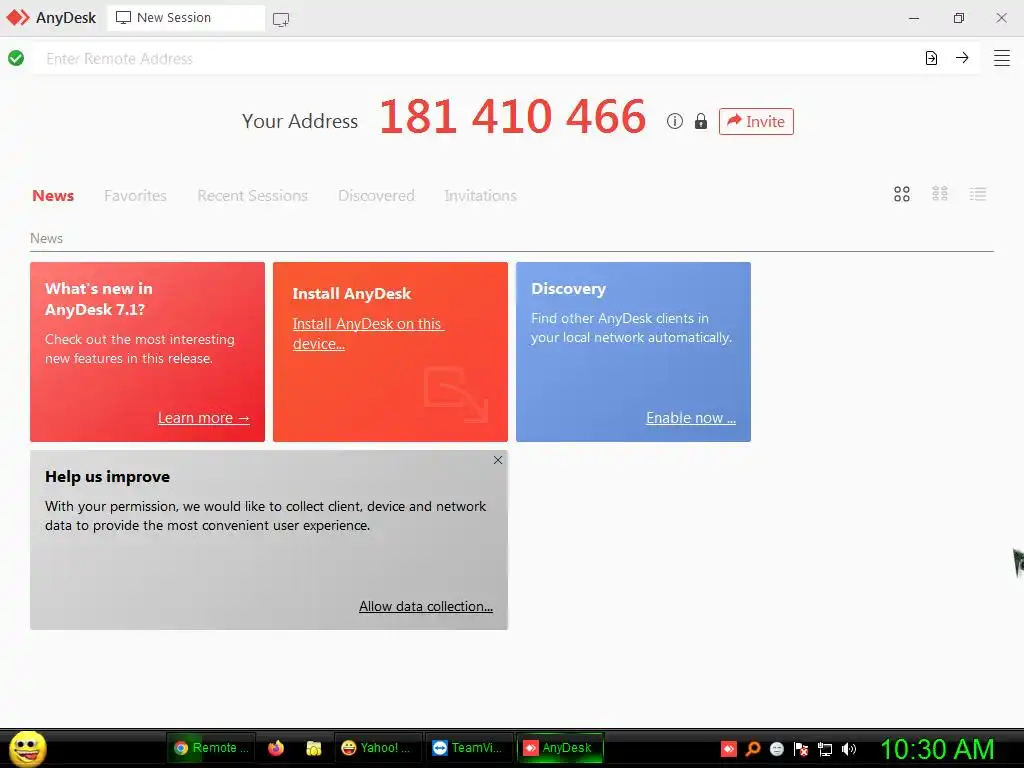Switch to TeamViewer taskbar button

click(x=470, y=748)
